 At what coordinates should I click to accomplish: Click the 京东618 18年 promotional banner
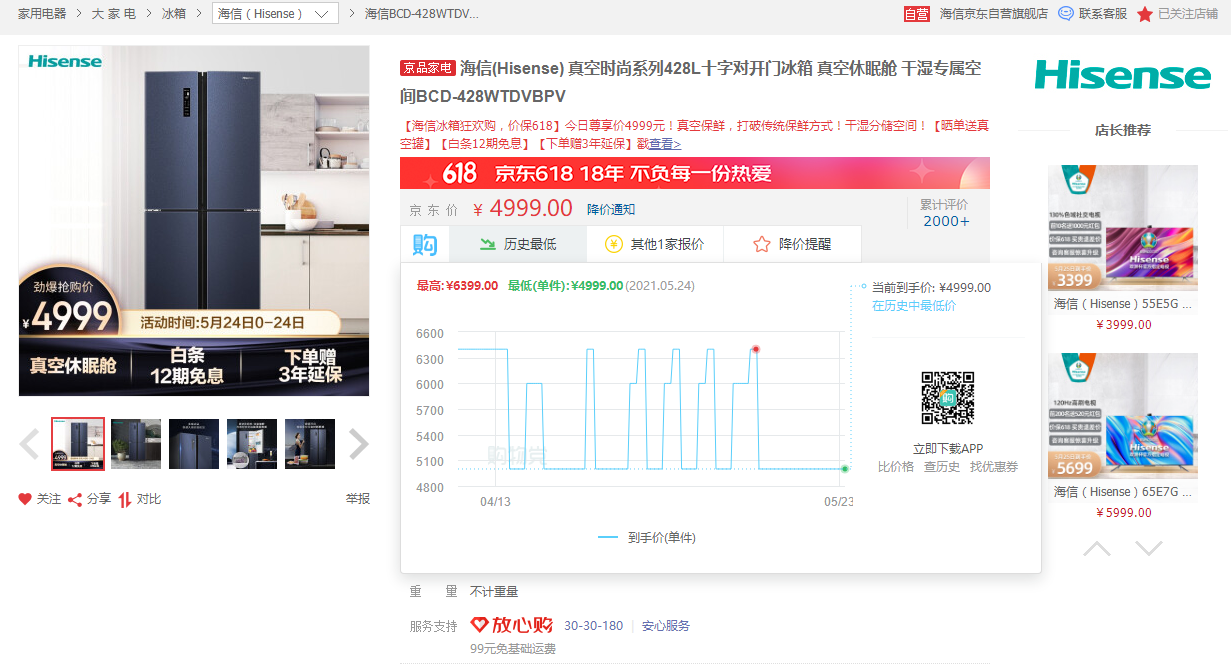pos(695,173)
